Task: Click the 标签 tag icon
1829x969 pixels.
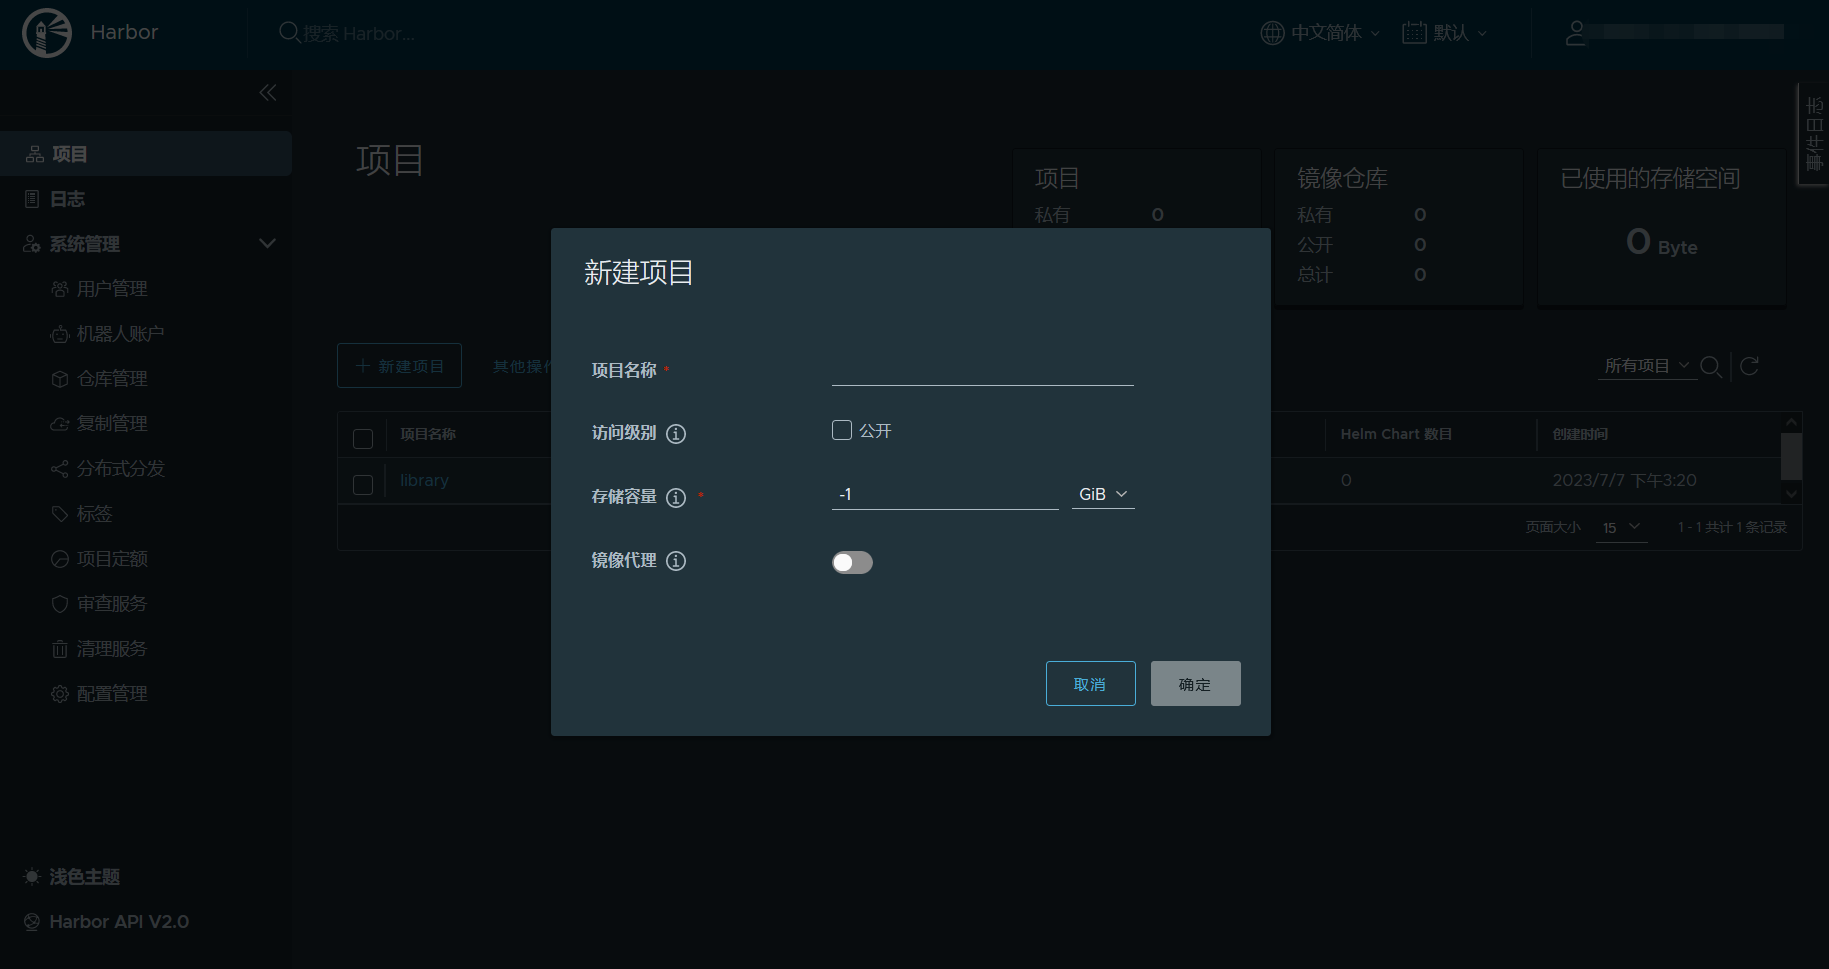Action: click(x=60, y=514)
